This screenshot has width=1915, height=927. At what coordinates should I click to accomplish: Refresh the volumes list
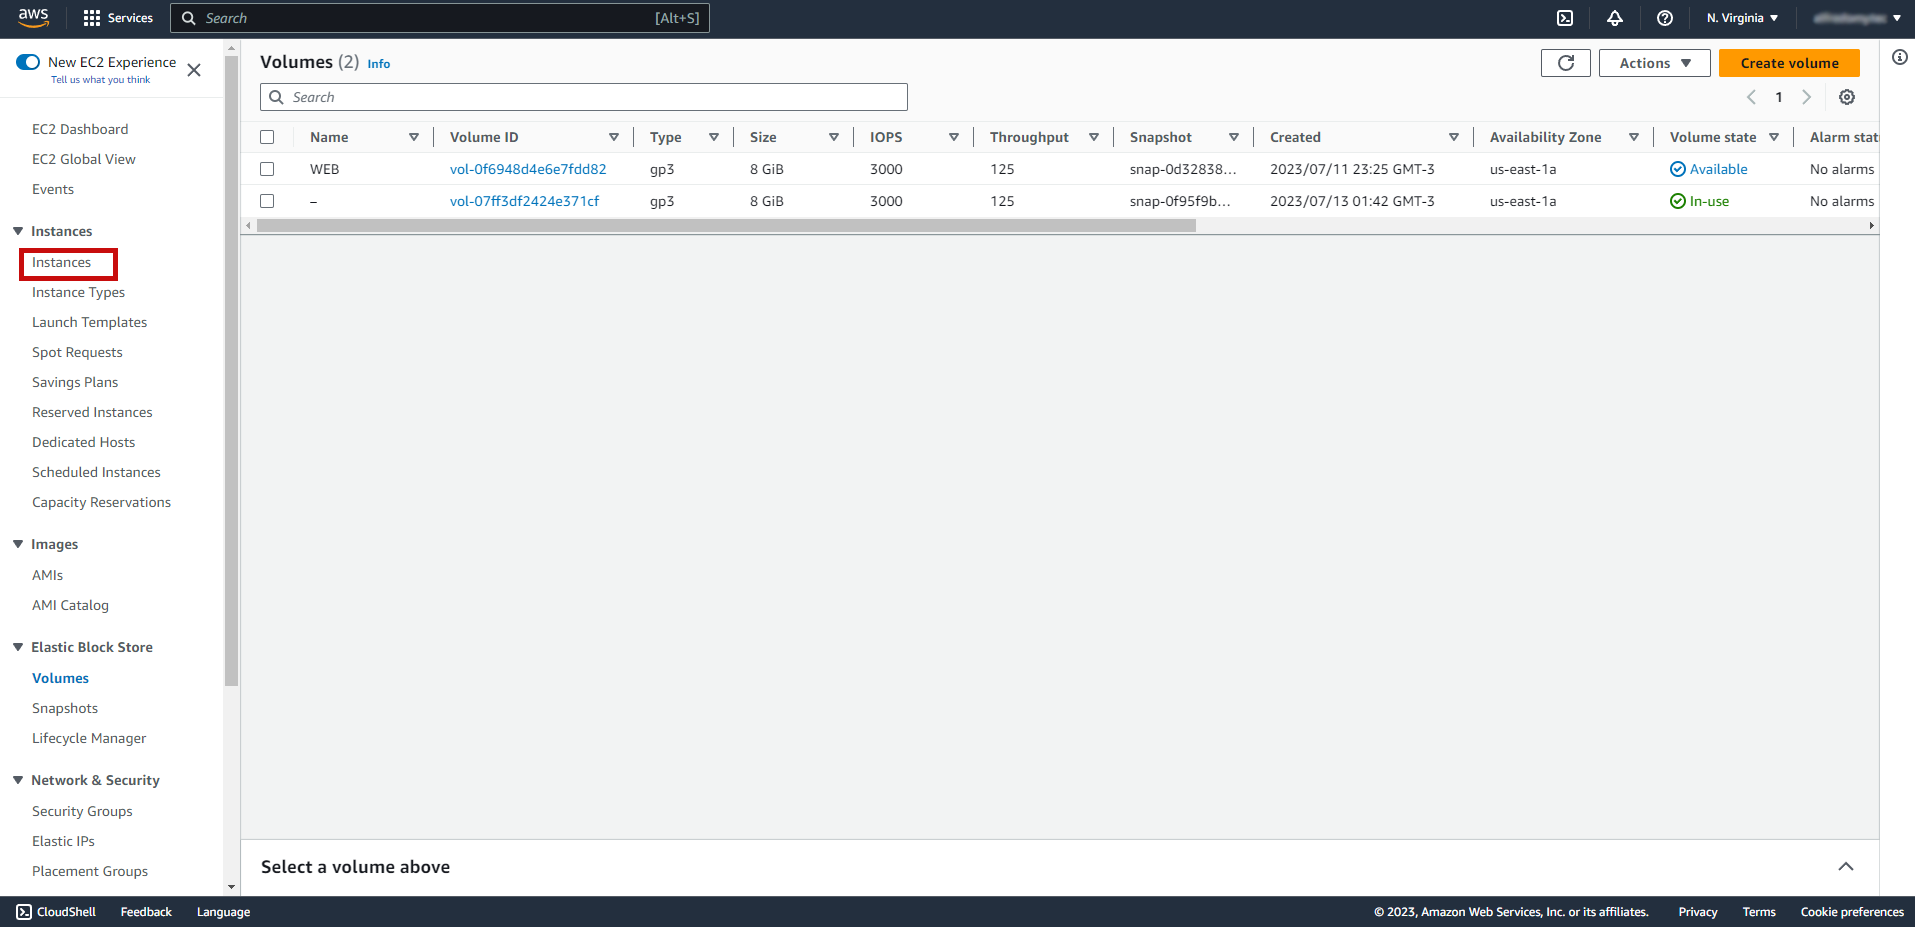click(1566, 63)
